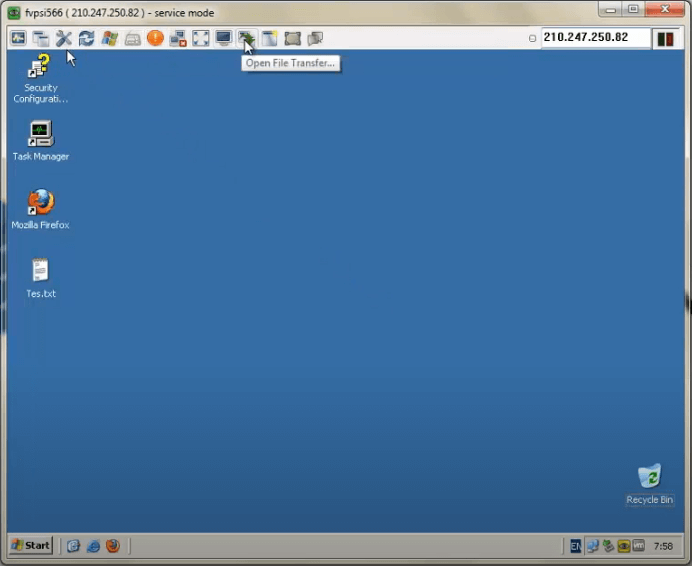Image resolution: width=692 pixels, height=566 pixels.
Task: Click the "Open File Transfer..." tooltip text
Action: [x=290, y=63]
